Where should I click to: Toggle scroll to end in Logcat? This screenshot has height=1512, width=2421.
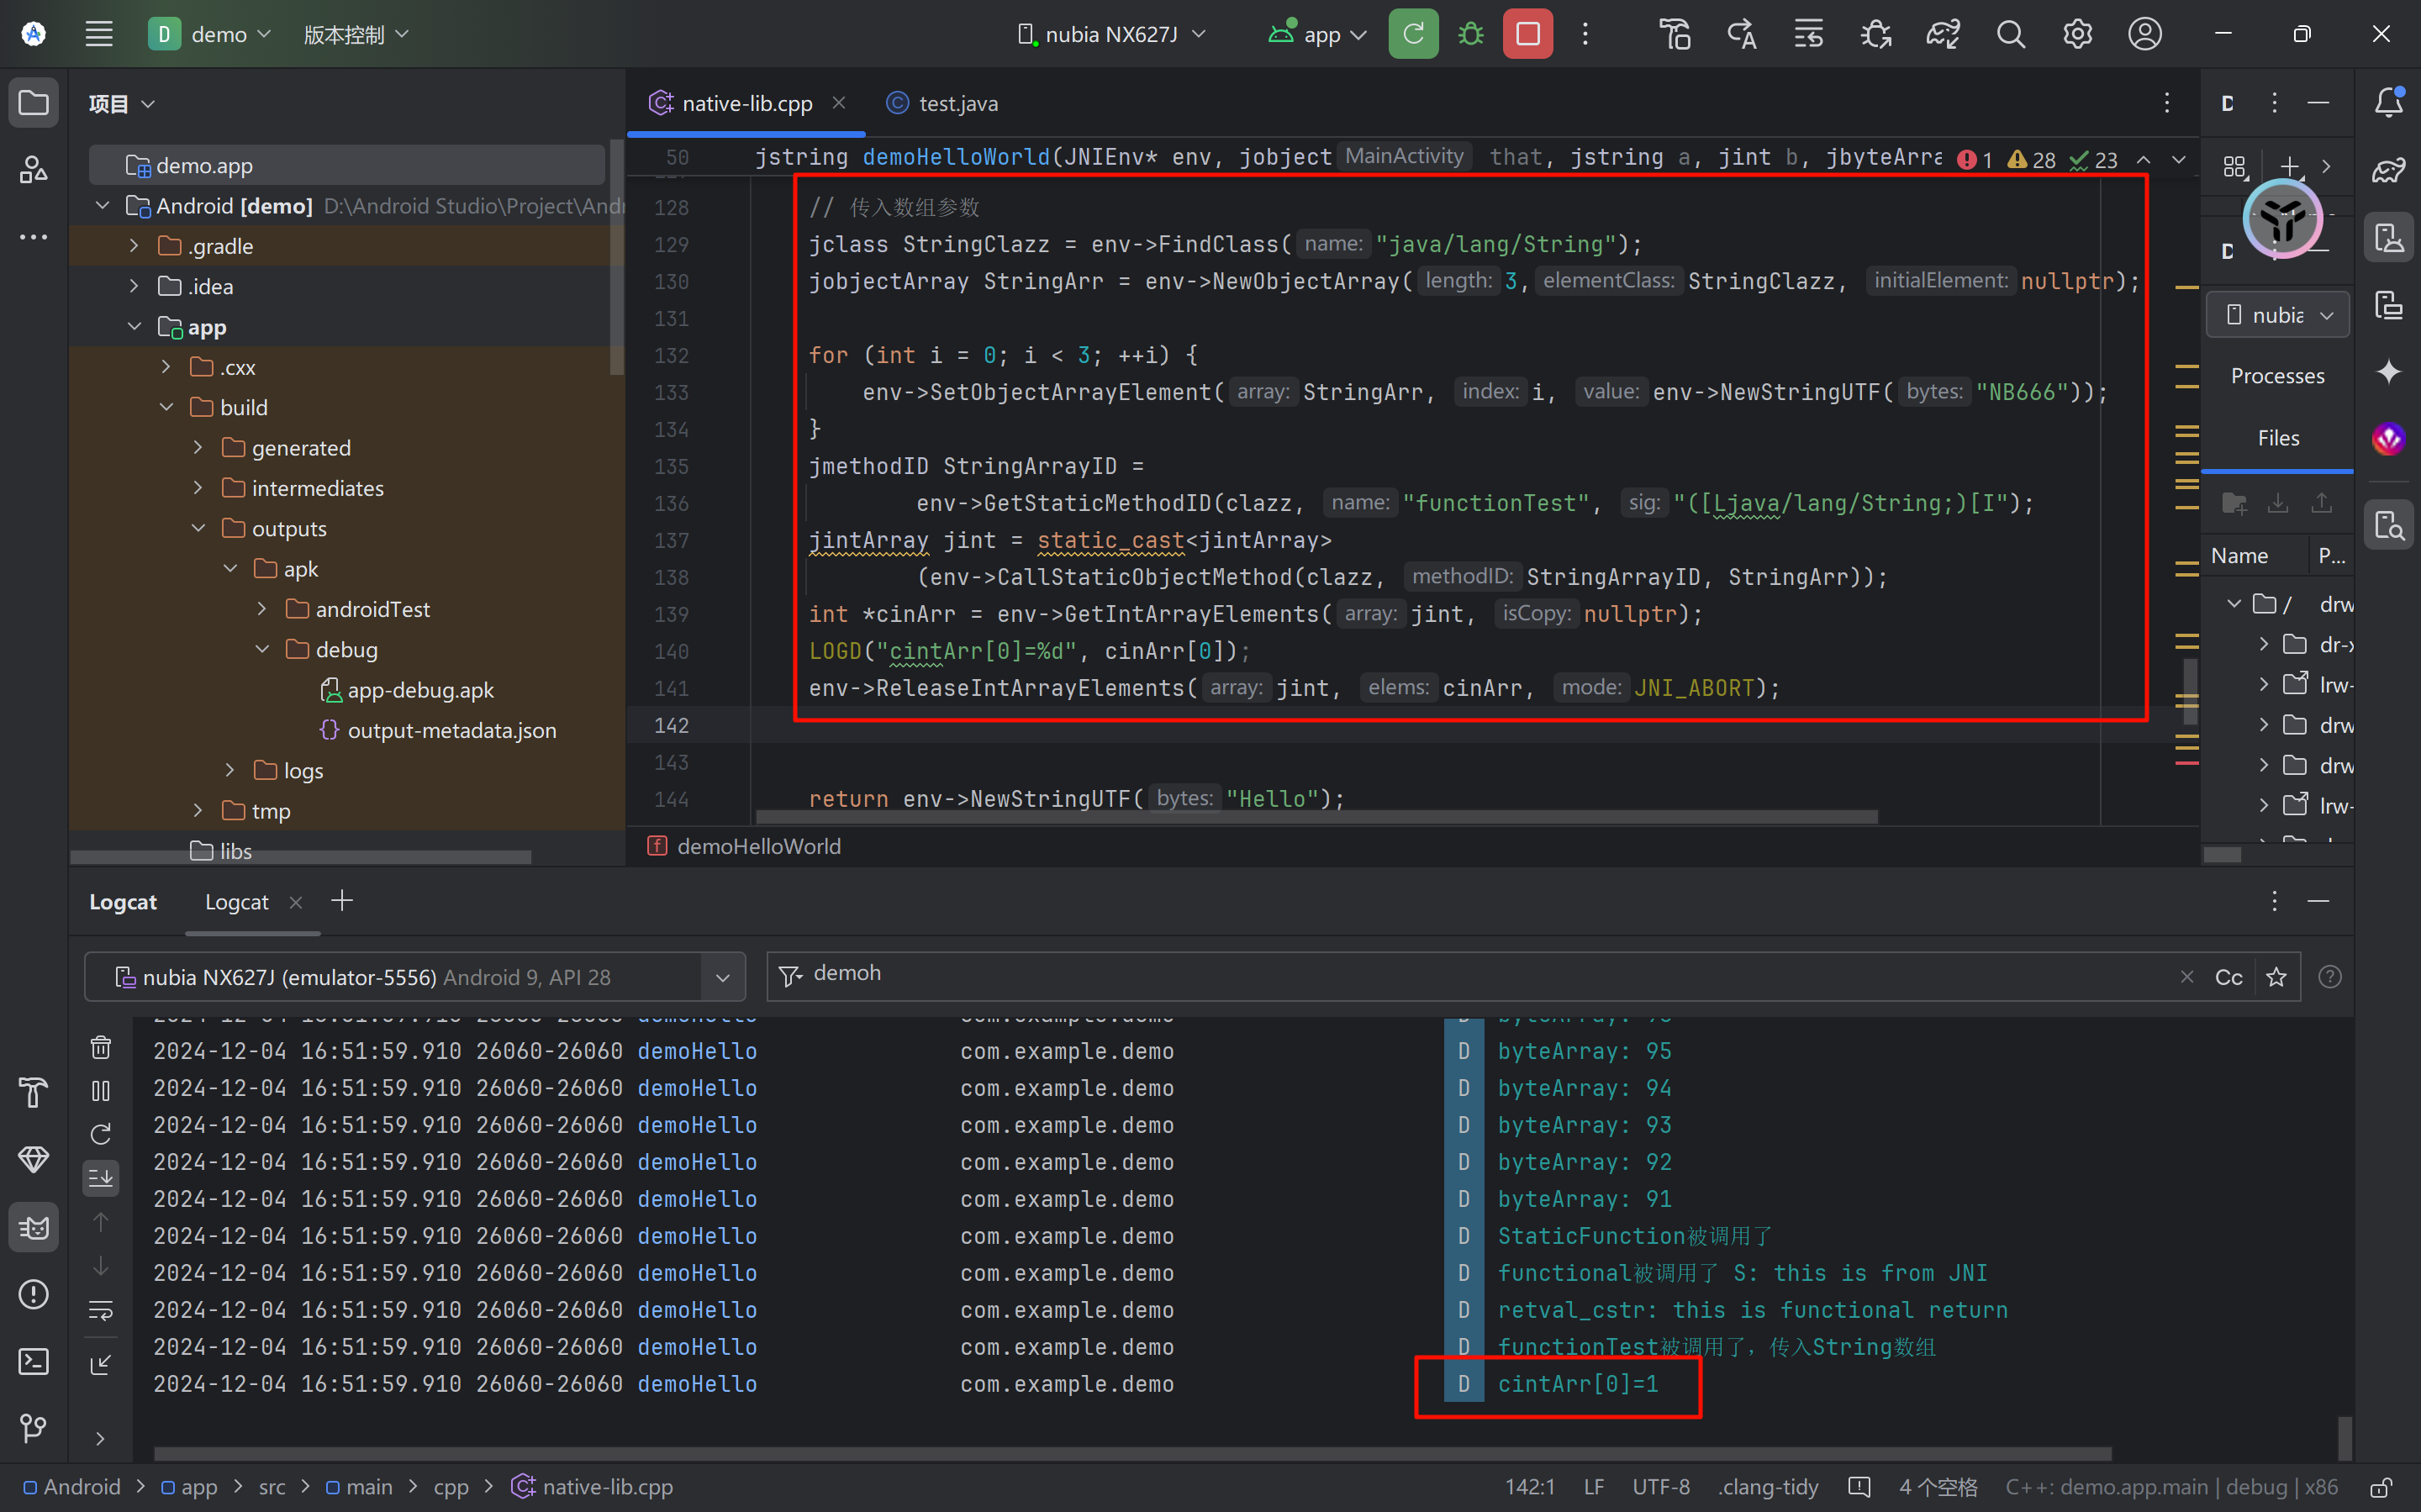pyautogui.click(x=101, y=1178)
